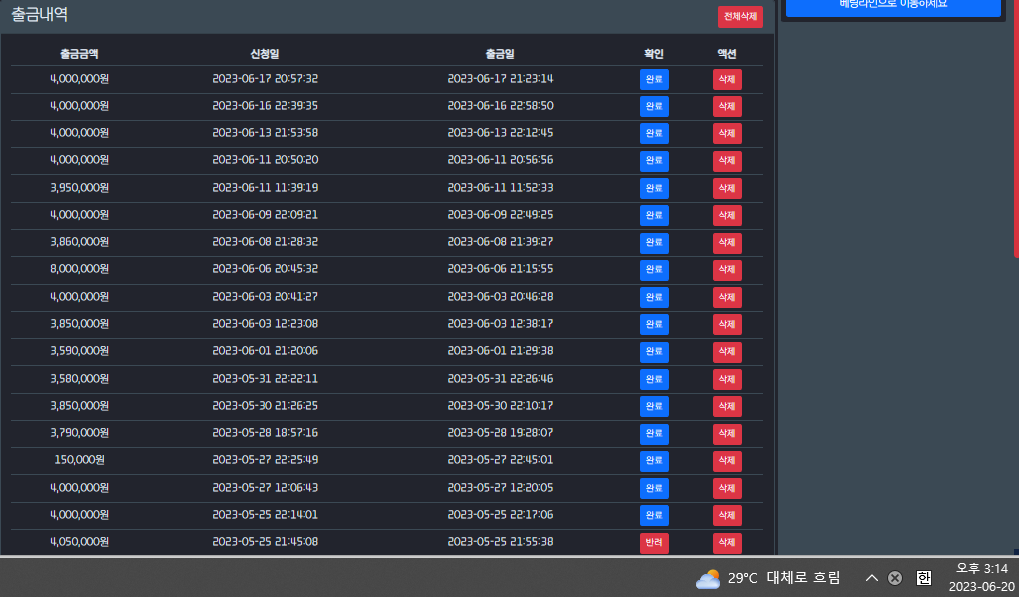Screen dimensions: 1019x597
Task: Click the 29°C 대체로 흐림 weather text
Action: 784,578
